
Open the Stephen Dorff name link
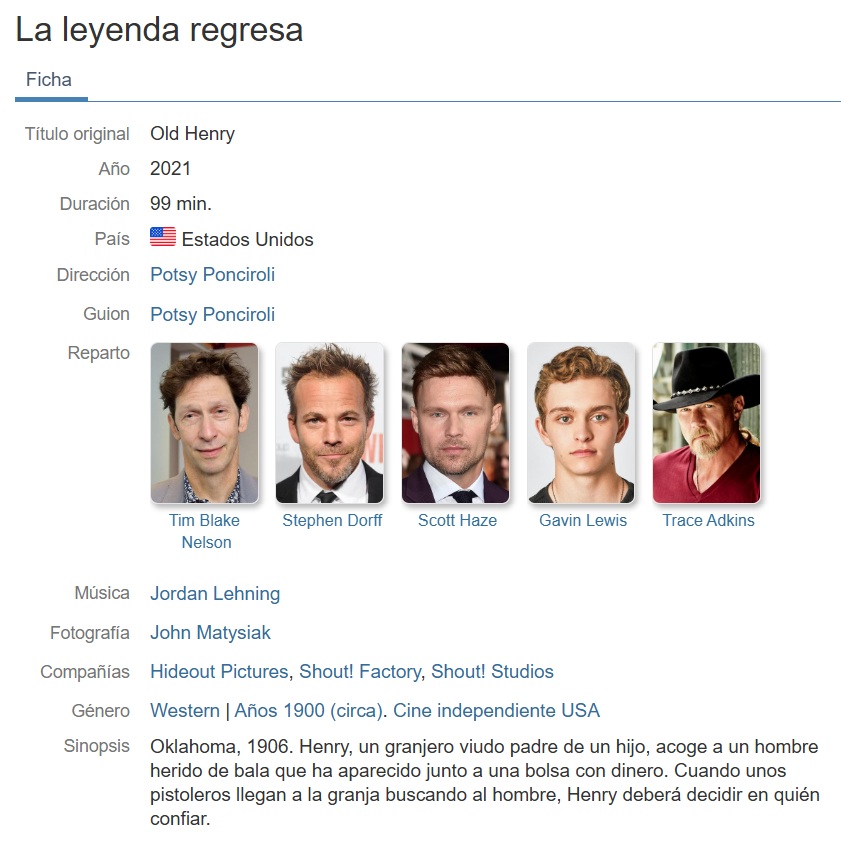click(x=332, y=520)
